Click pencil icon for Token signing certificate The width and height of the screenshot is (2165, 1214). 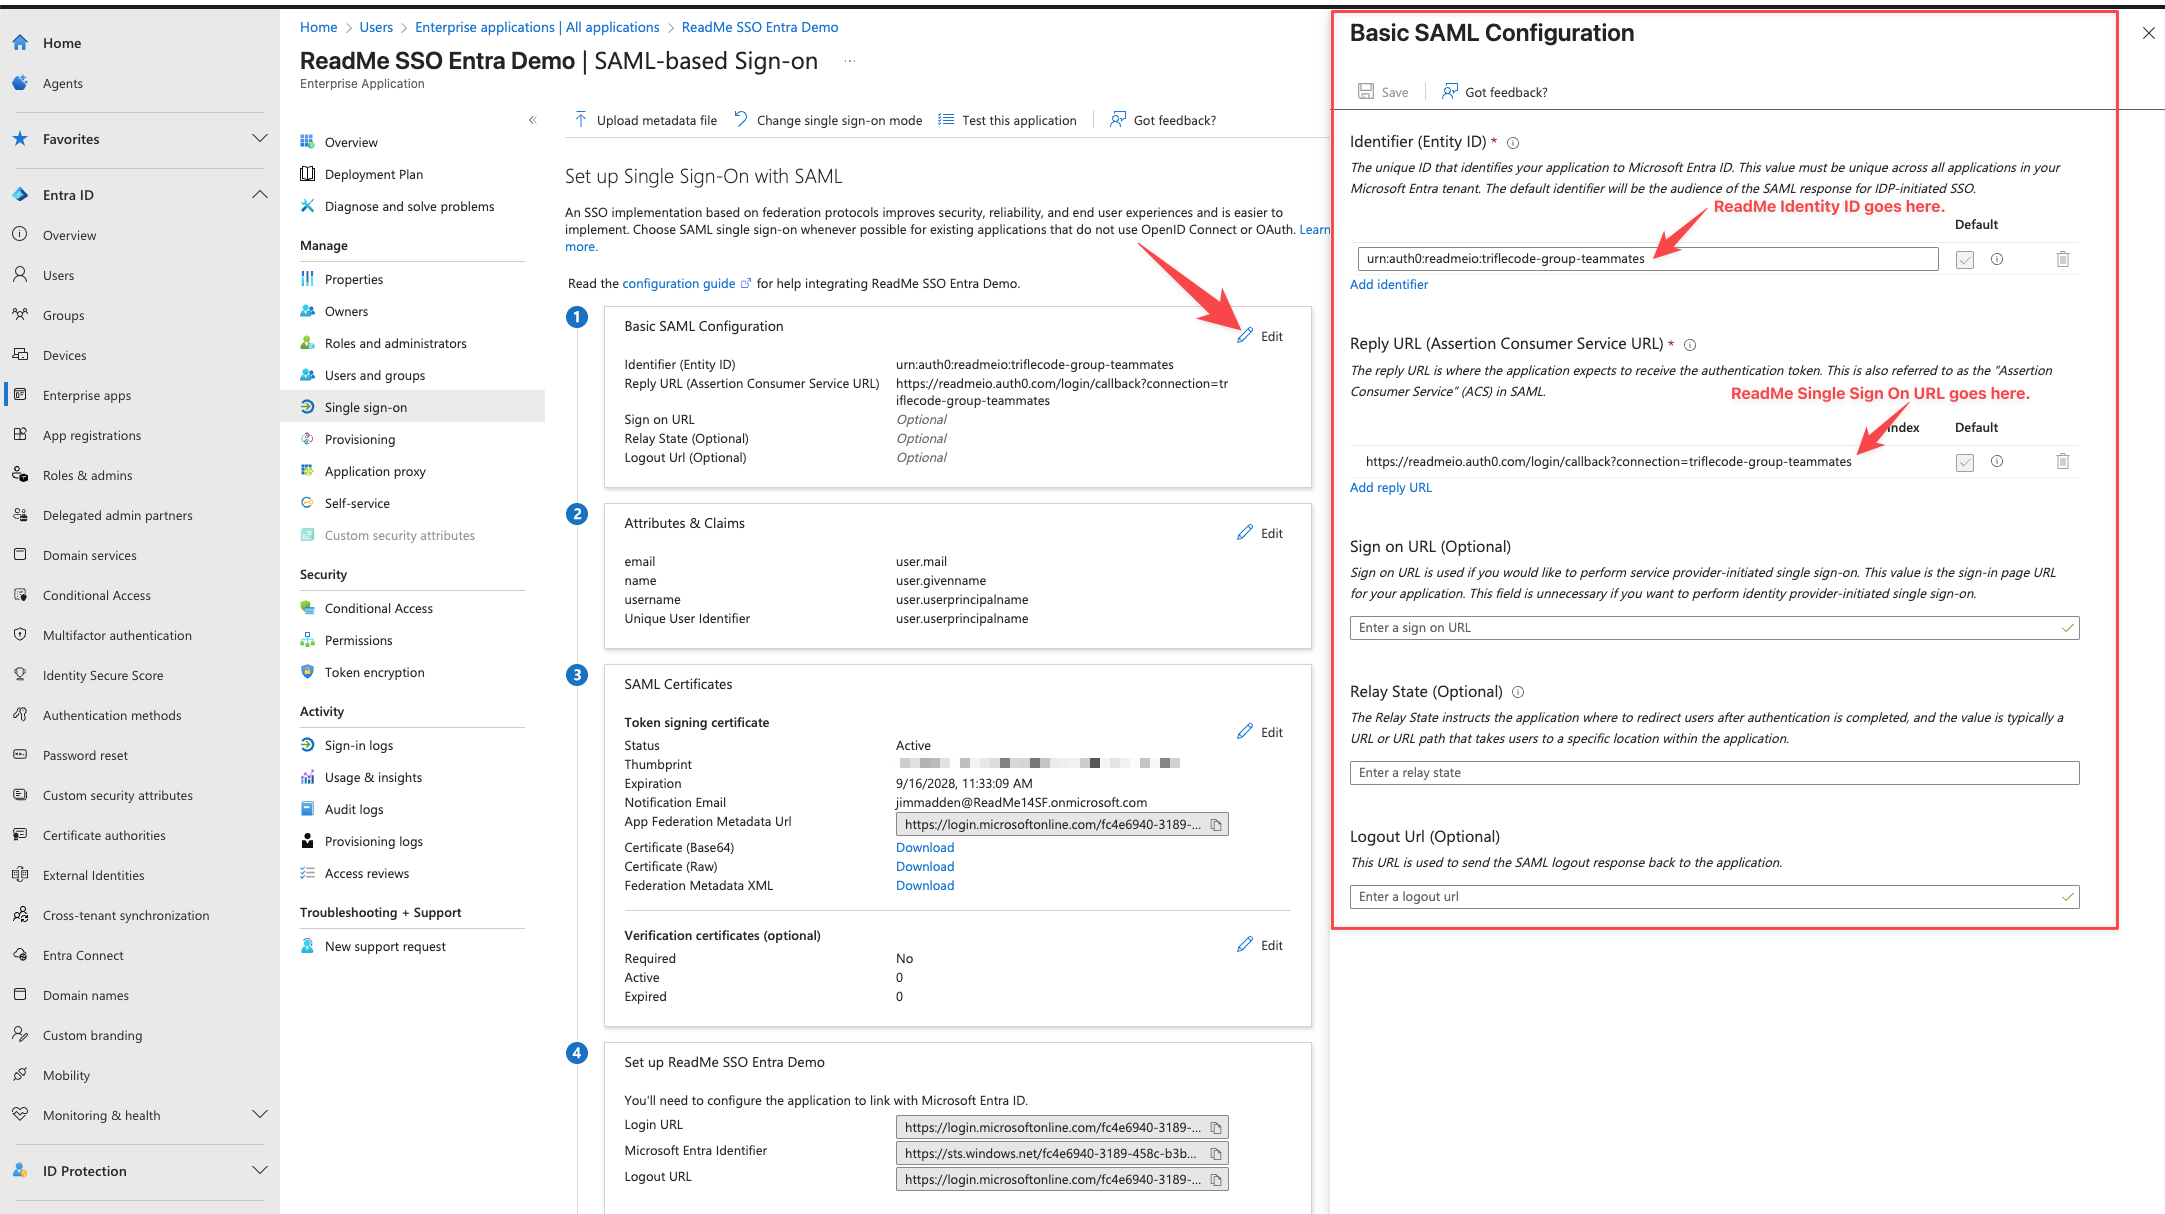click(x=1245, y=732)
